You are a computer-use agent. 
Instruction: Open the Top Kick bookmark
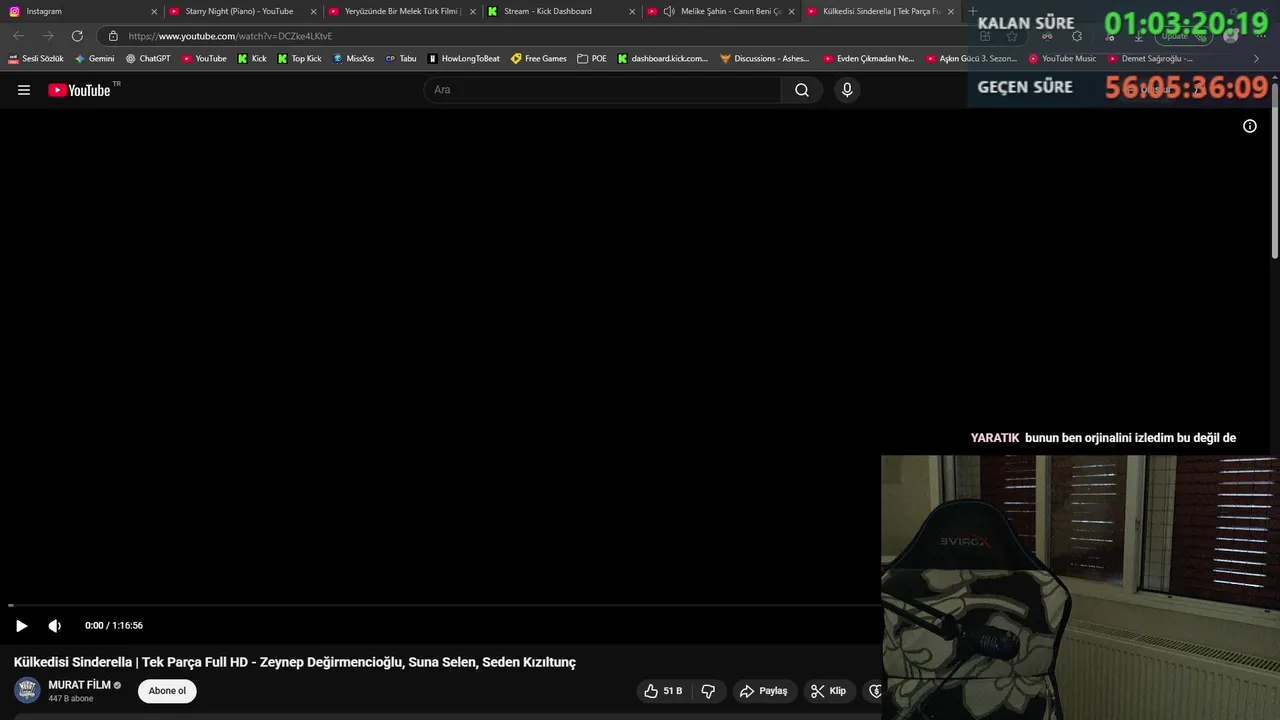[x=300, y=59]
